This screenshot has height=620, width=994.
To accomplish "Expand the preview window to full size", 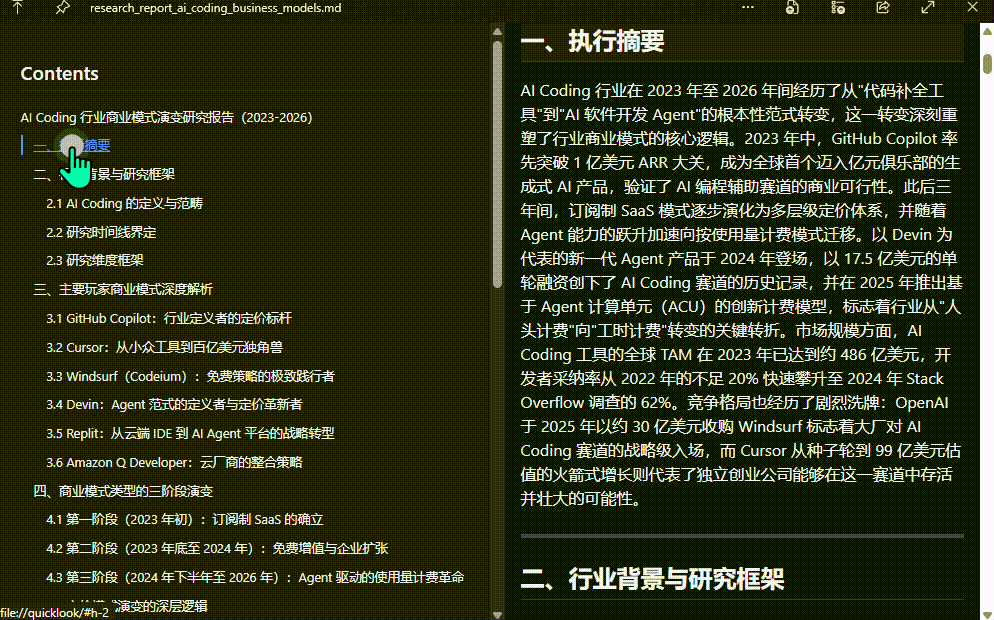I will (929, 7).
